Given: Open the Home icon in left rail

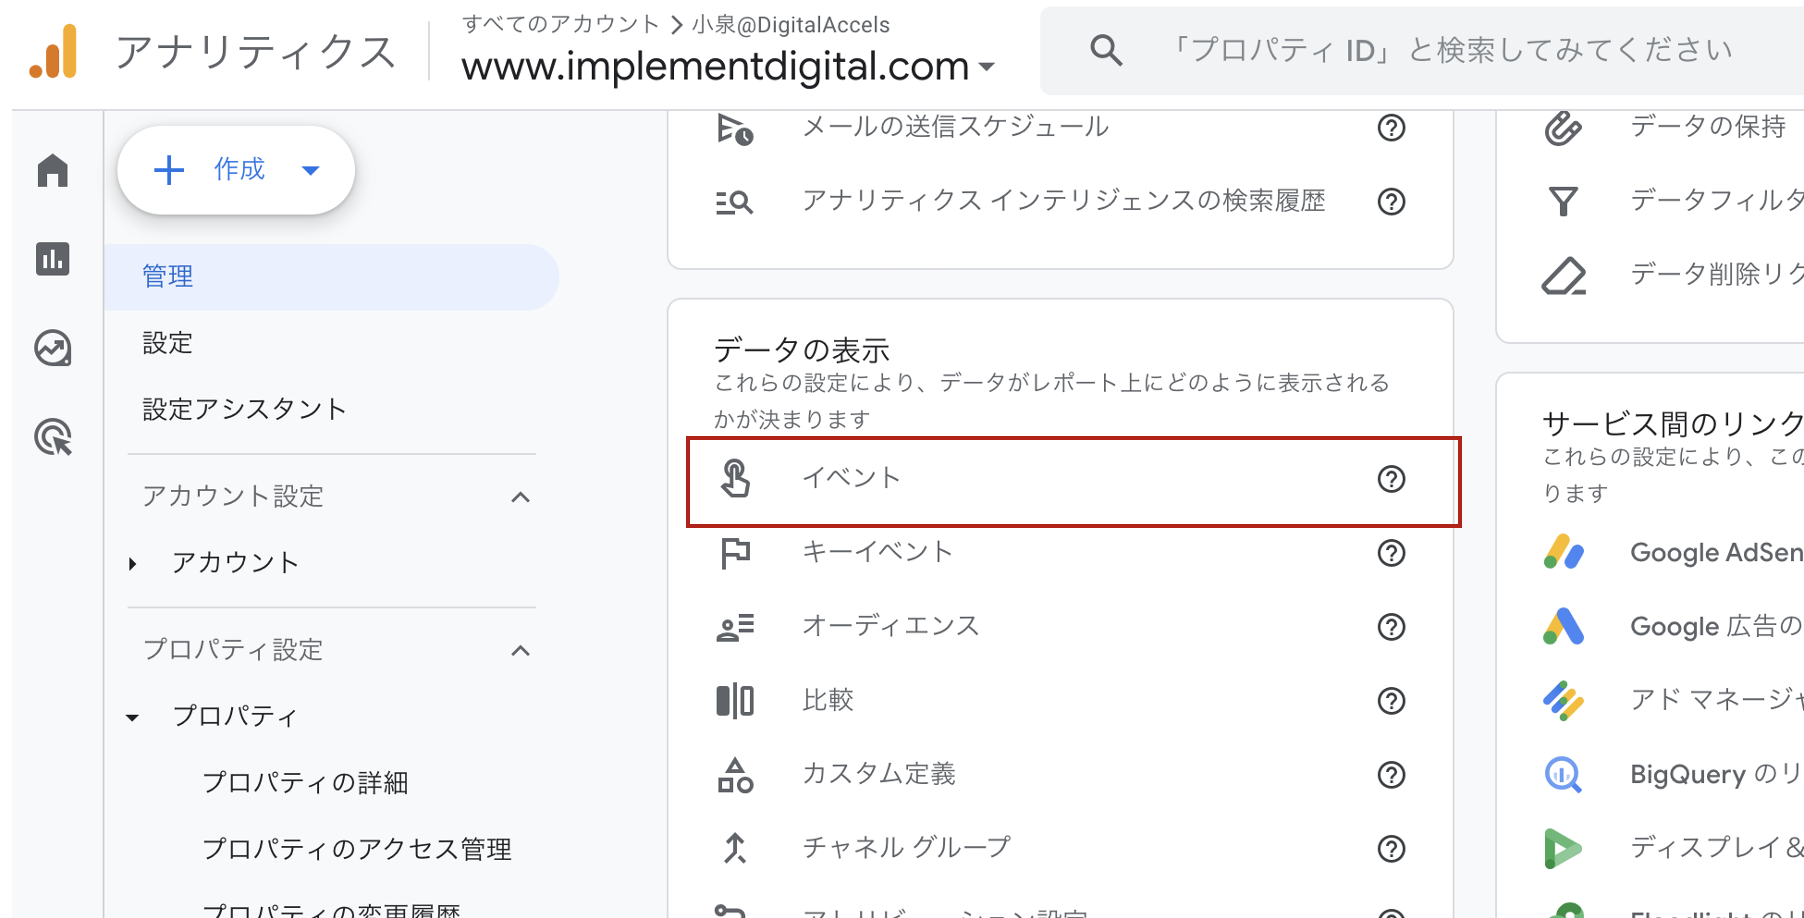Looking at the screenshot, I should tap(53, 170).
